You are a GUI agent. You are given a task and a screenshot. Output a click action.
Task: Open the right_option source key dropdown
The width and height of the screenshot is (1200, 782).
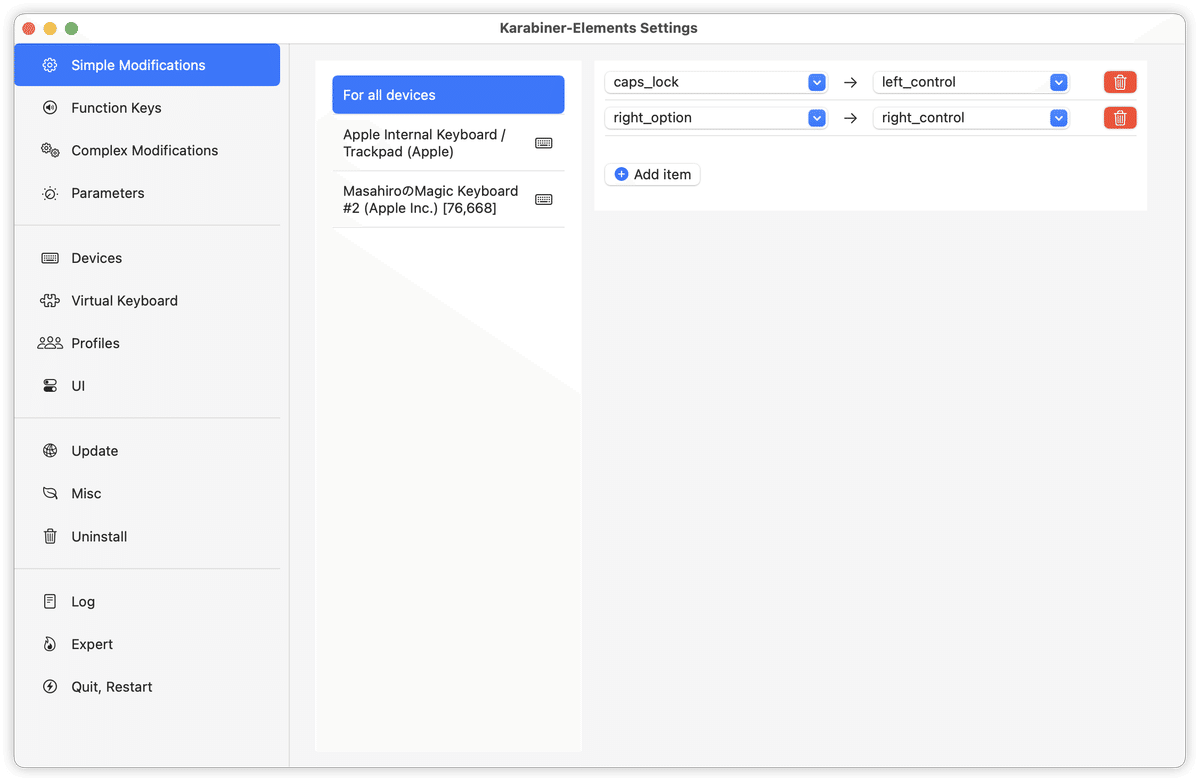click(716, 118)
